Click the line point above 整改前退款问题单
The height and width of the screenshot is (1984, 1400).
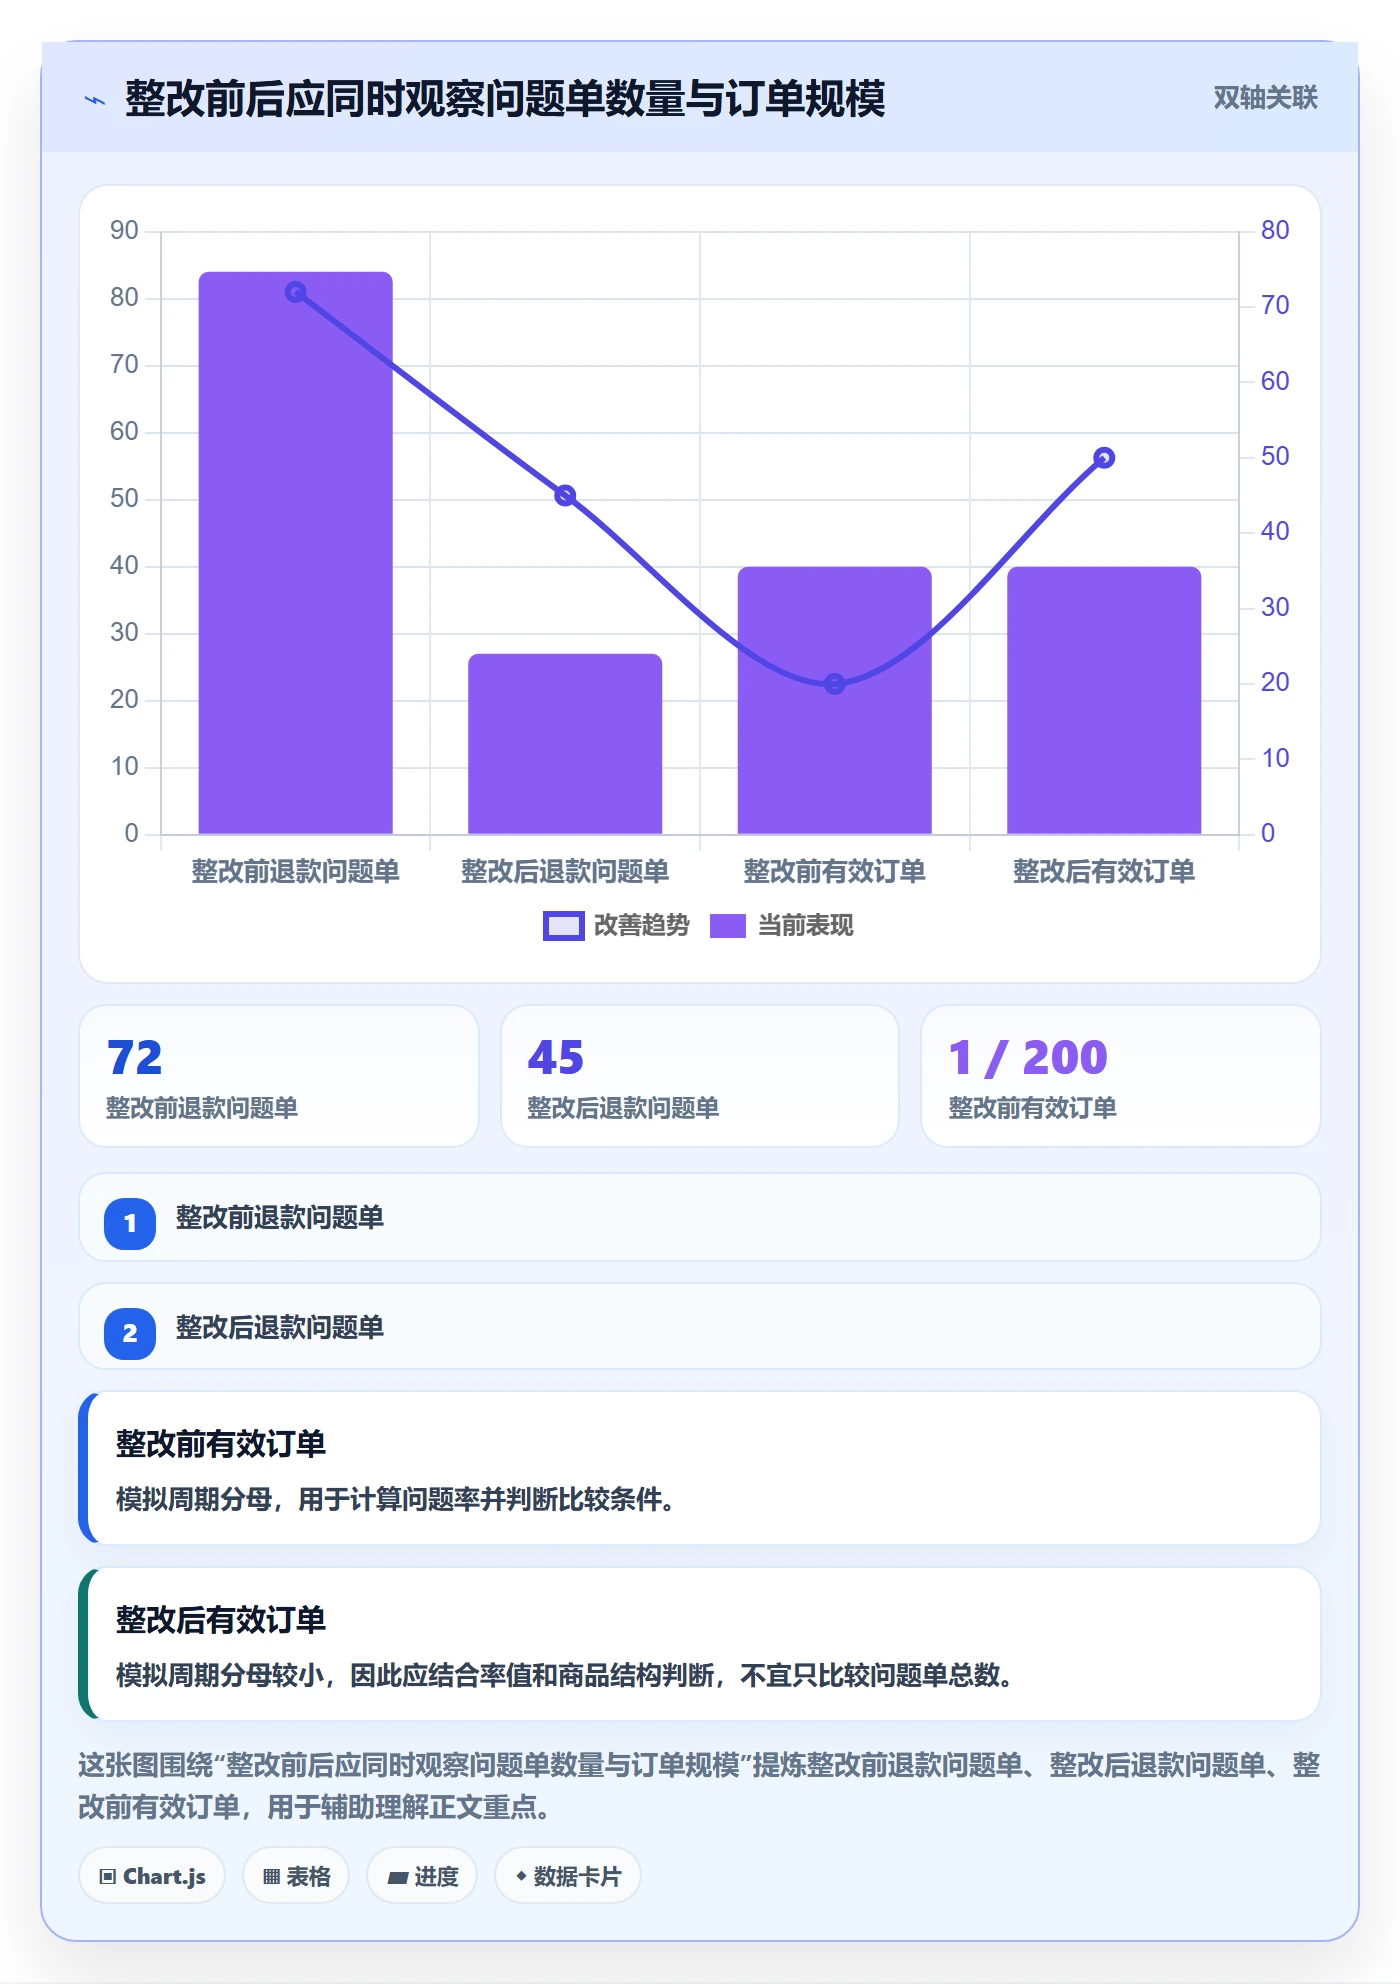[295, 292]
